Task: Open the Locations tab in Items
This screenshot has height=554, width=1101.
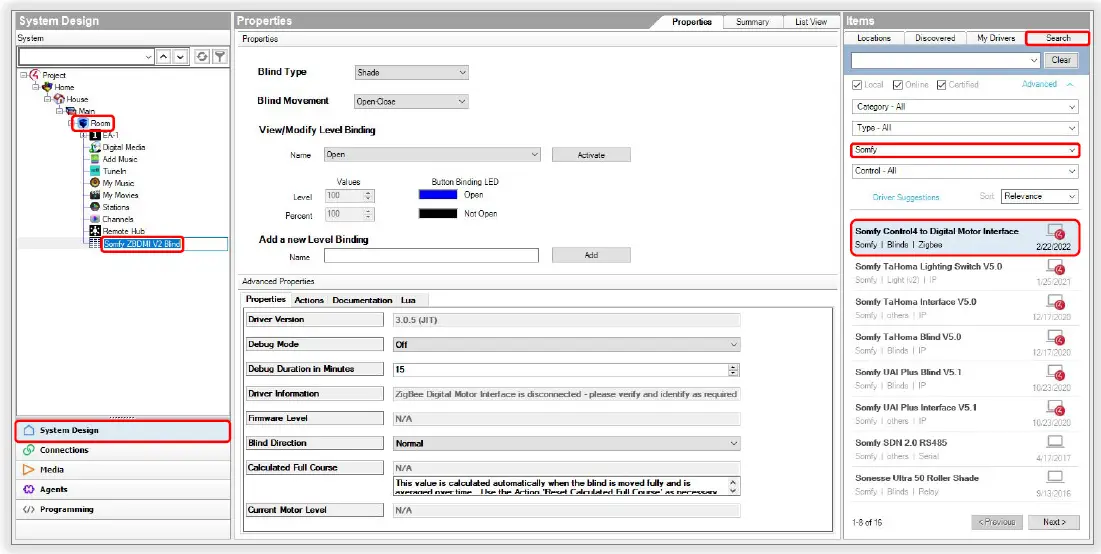Action: (x=873, y=38)
